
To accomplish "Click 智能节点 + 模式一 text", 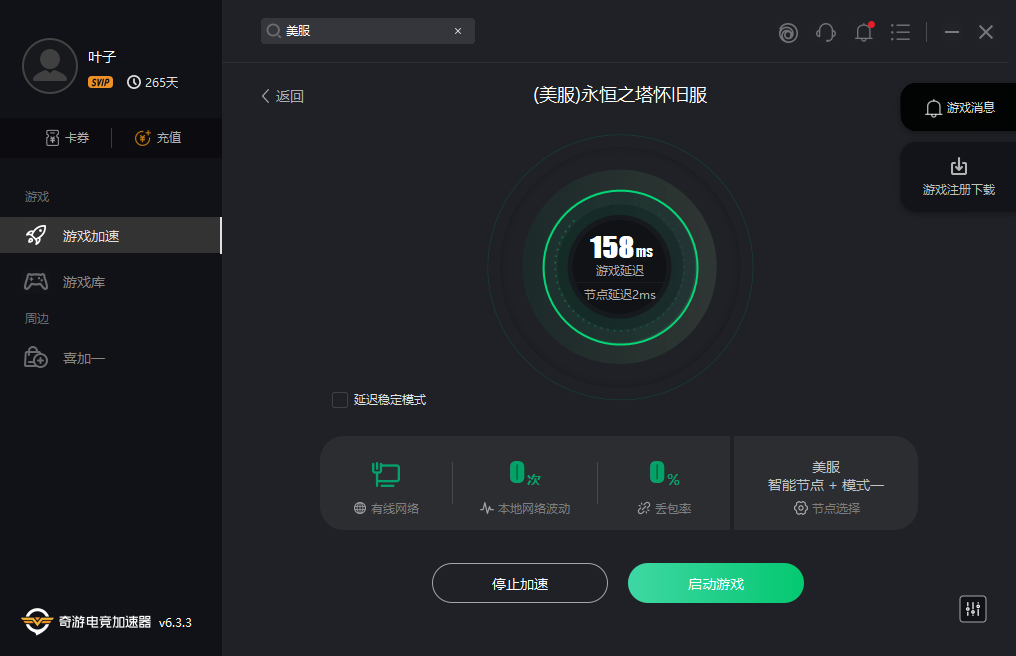I will (x=826, y=485).
